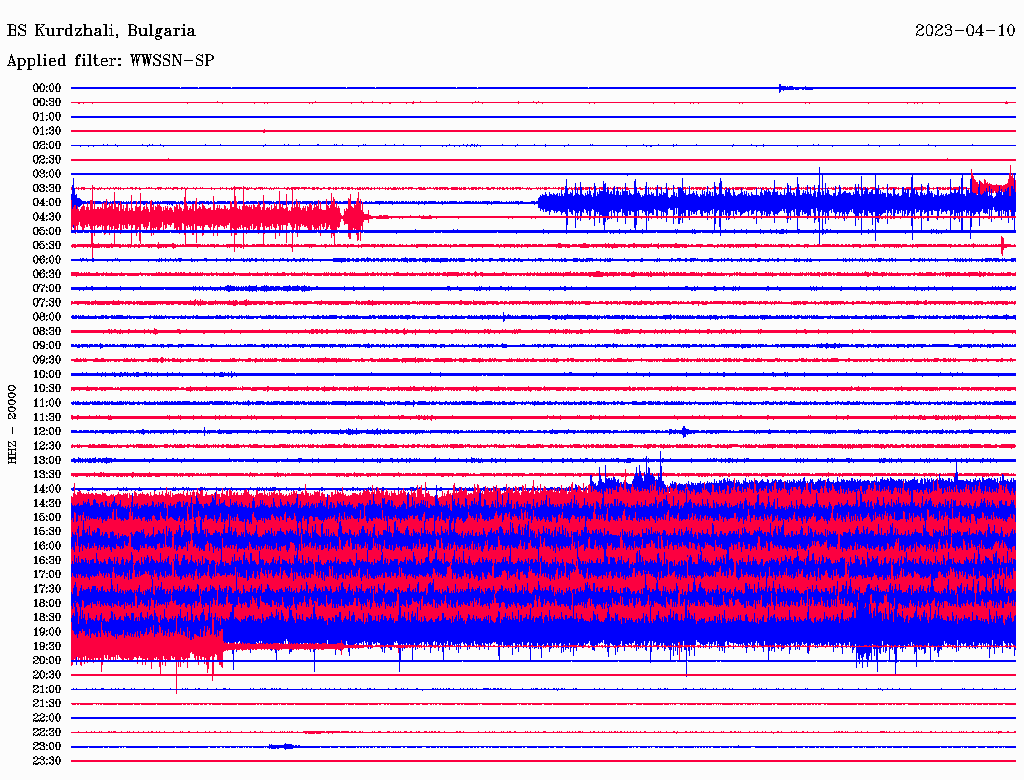The width and height of the screenshot is (1024, 780).
Task: Pick the 22:30 time label
Action: pos(47,732)
